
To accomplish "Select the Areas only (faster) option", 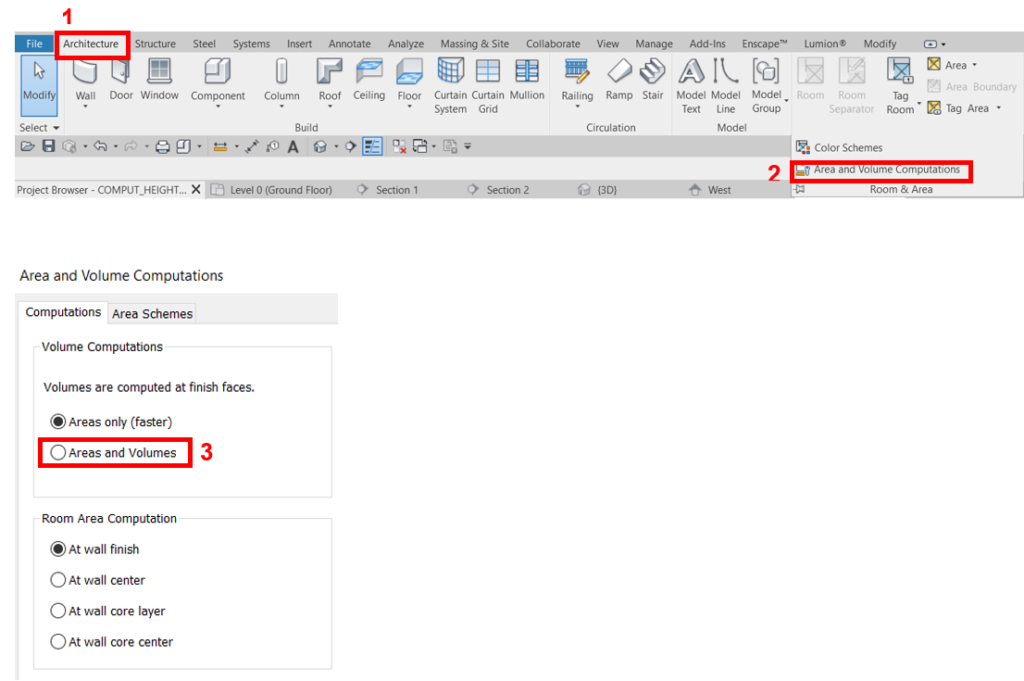I will click(x=111, y=422).
